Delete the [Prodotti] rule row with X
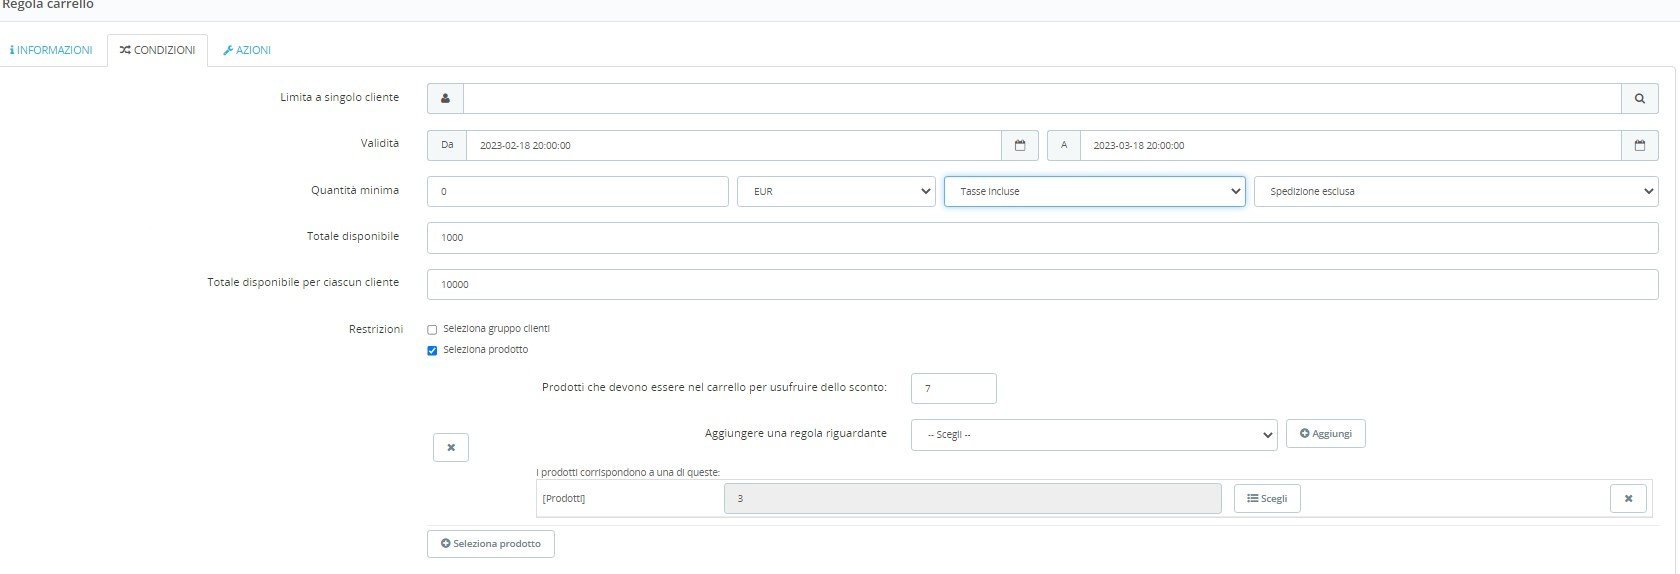1680x574 pixels. point(1628,498)
